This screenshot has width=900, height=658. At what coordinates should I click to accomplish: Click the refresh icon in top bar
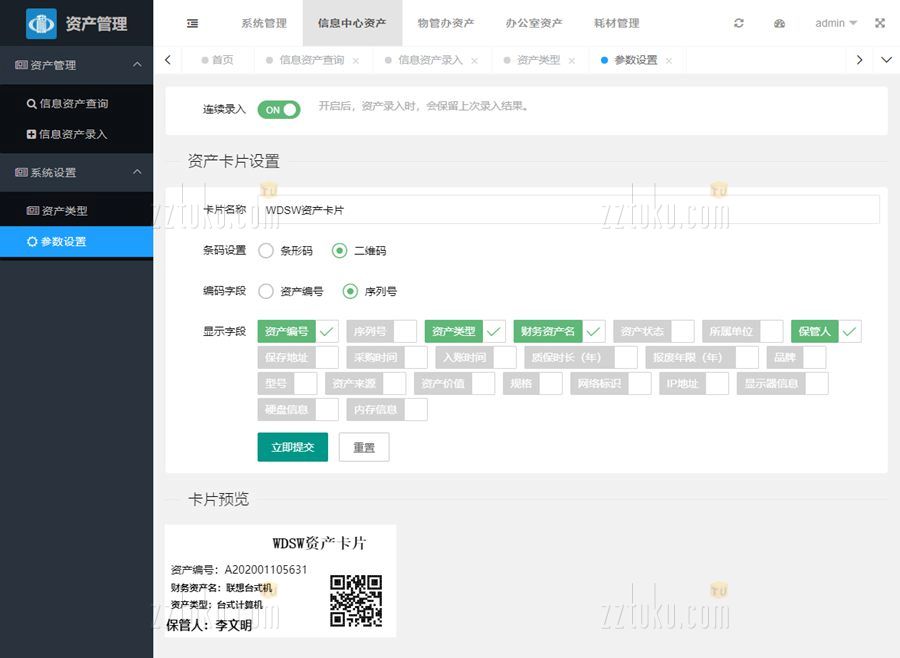click(739, 23)
